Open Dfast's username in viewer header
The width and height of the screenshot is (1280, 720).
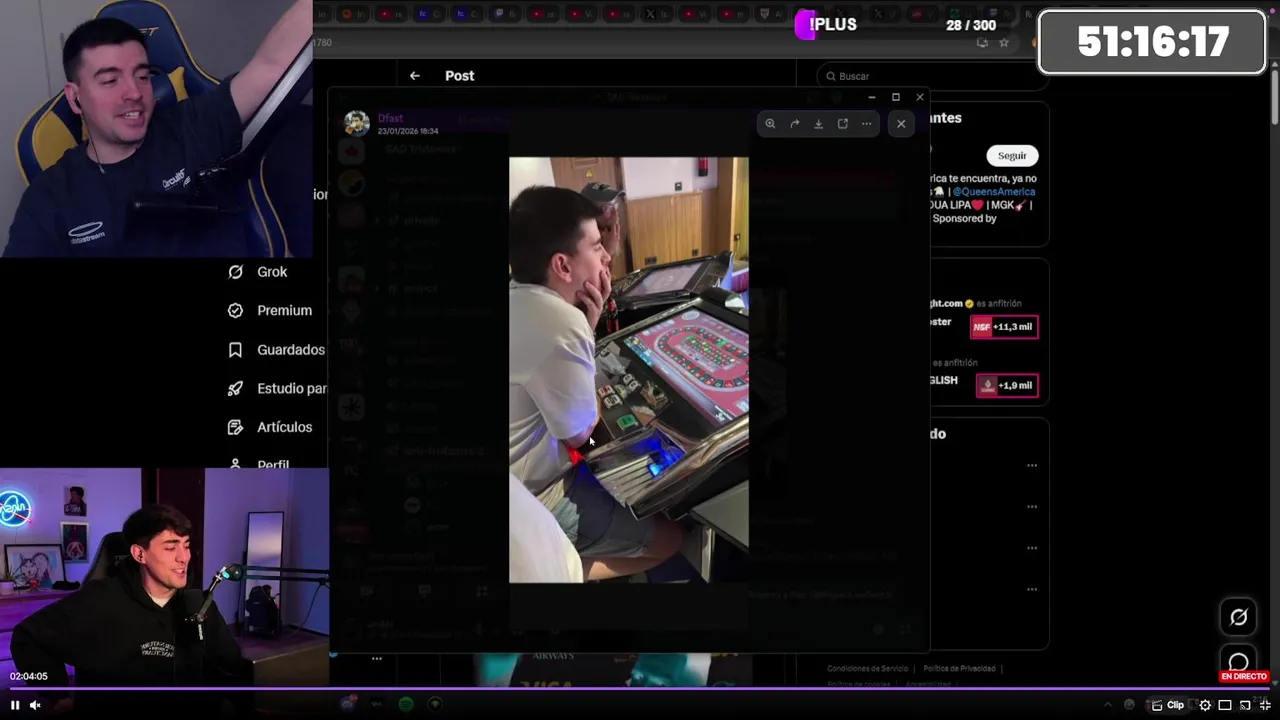(390, 118)
